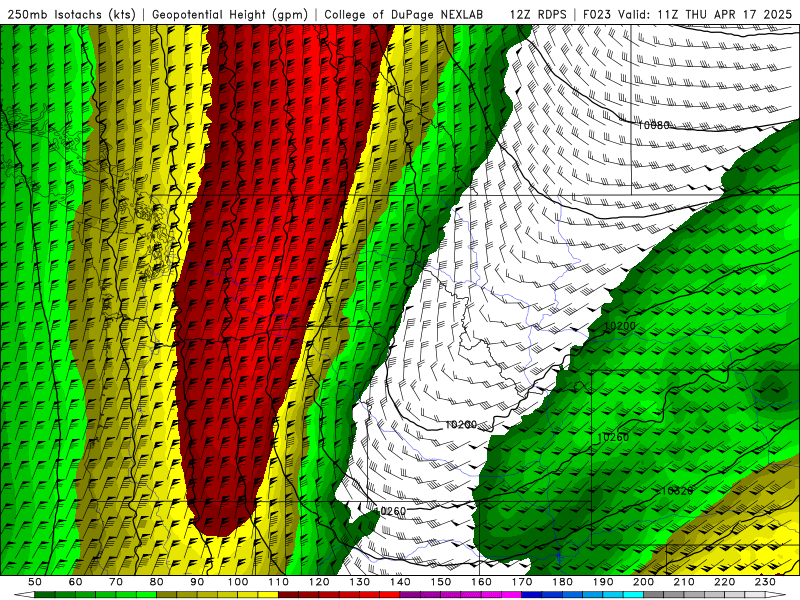
Task: Click the 'Geopotential Height (gpm)' header text
Action: (x=230, y=14)
